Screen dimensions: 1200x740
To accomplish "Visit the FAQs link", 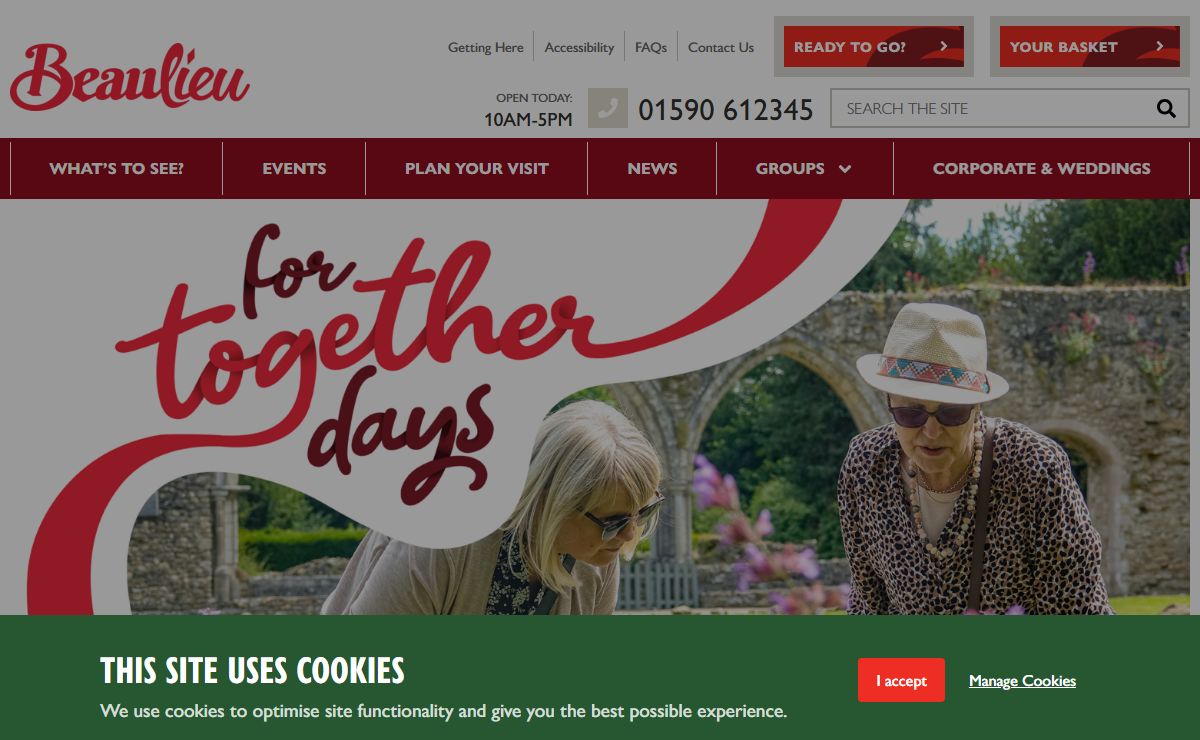I will [651, 47].
